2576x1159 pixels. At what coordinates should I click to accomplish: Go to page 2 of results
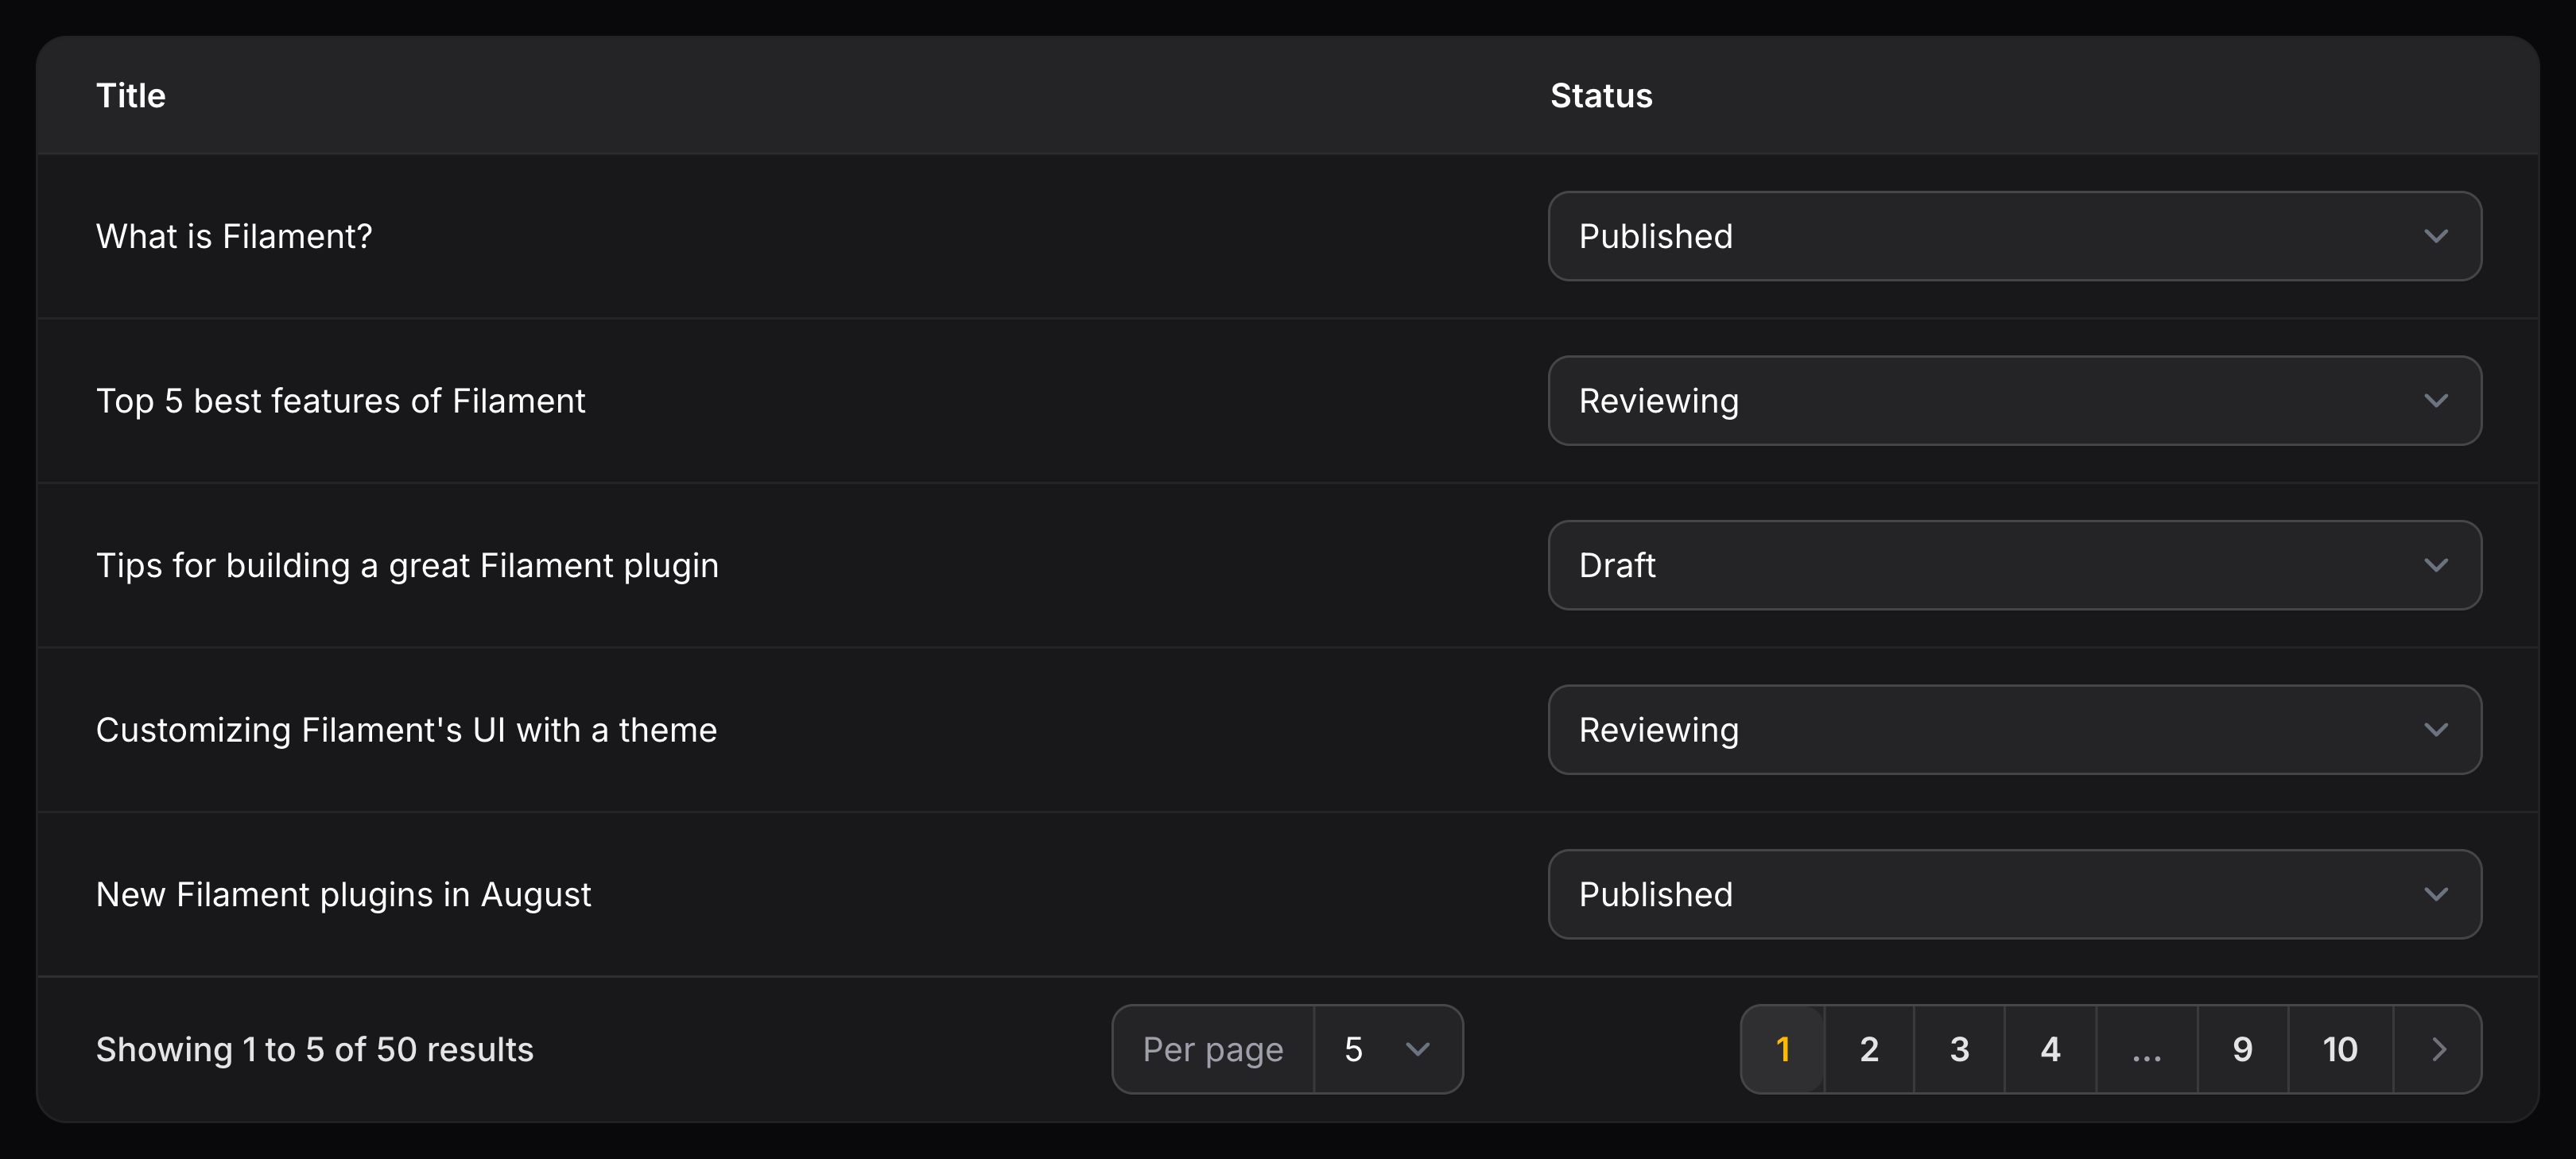coord(1869,1049)
